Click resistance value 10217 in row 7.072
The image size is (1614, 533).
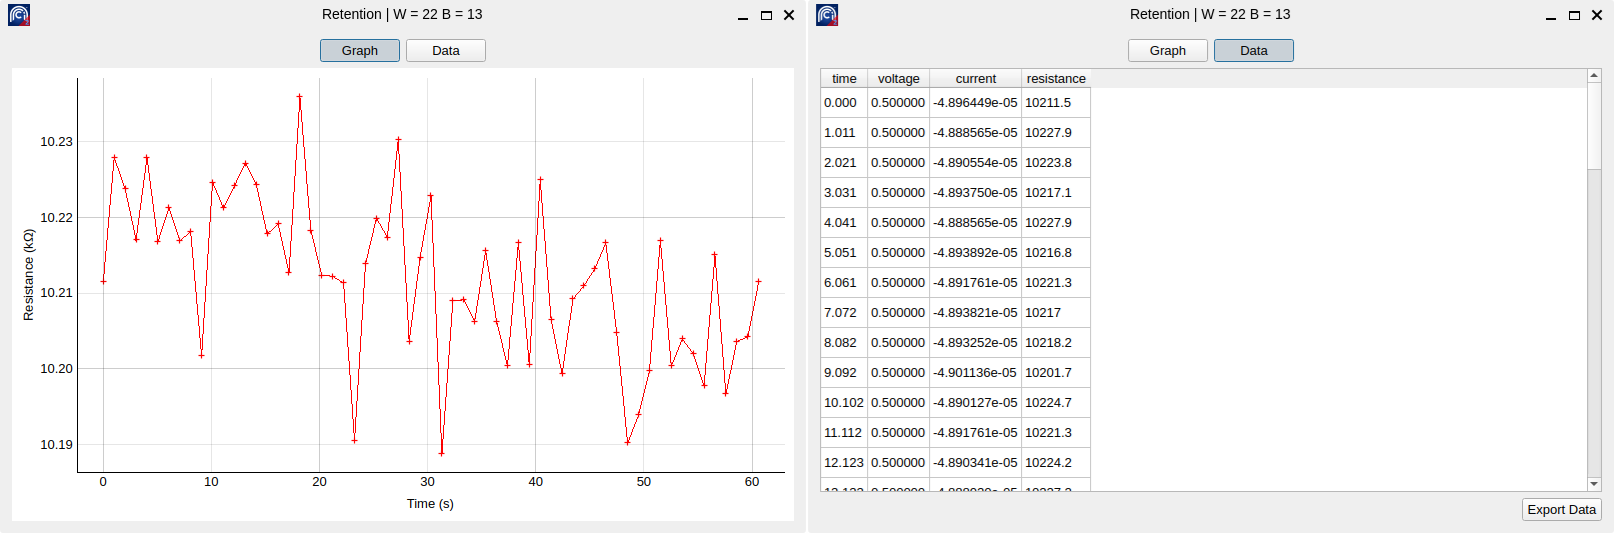pyautogui.click(x=1056, y=313)
